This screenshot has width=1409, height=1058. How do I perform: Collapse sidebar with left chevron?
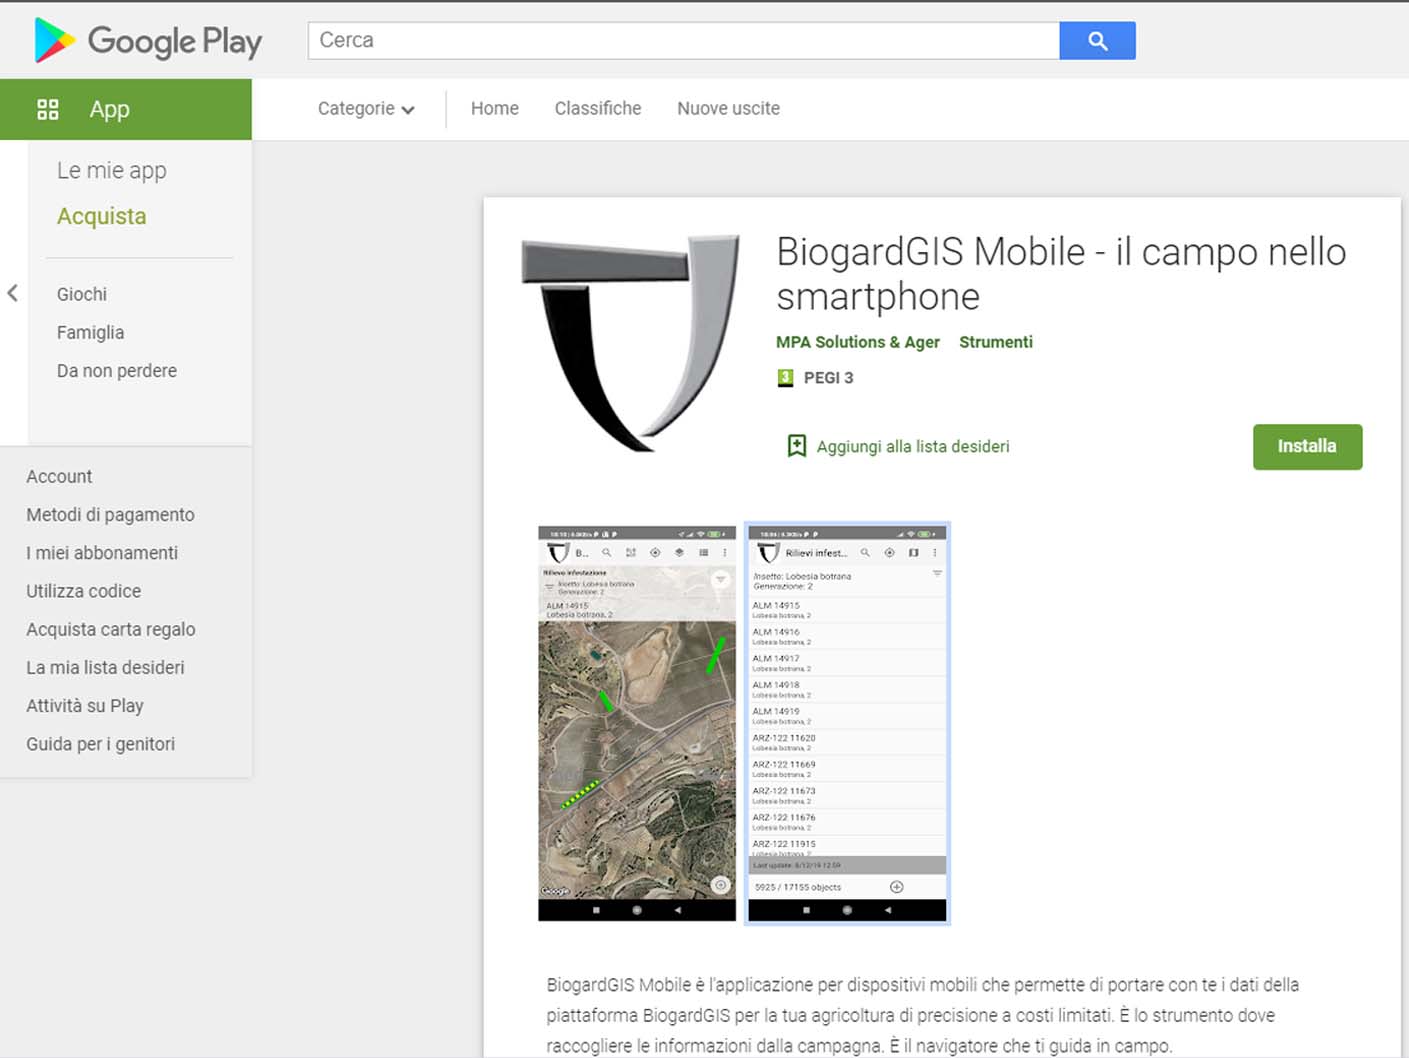coord(13,293)
